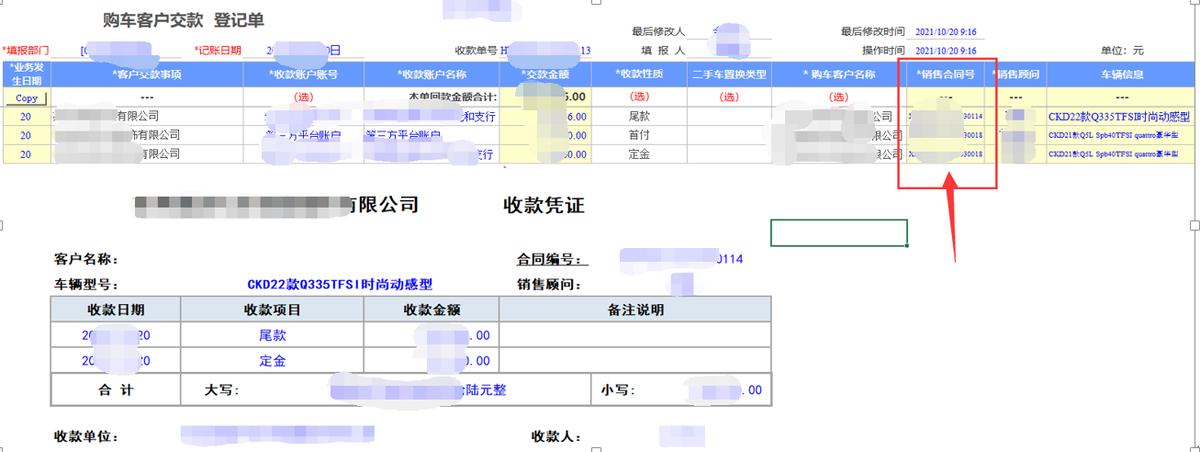Select the 车辆信息 column header
Viewport: 1200px width, 452px height.
(x=1121, y=75)
